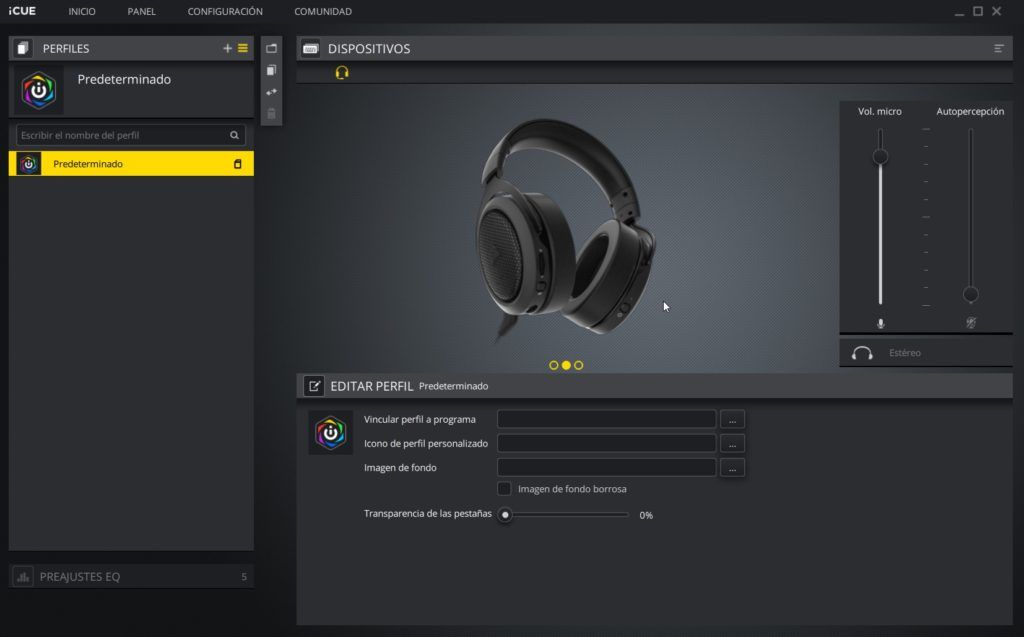Click the Estéreo headphones icon
This screenshot has height=637, width=1024.
tap(862, 353)
